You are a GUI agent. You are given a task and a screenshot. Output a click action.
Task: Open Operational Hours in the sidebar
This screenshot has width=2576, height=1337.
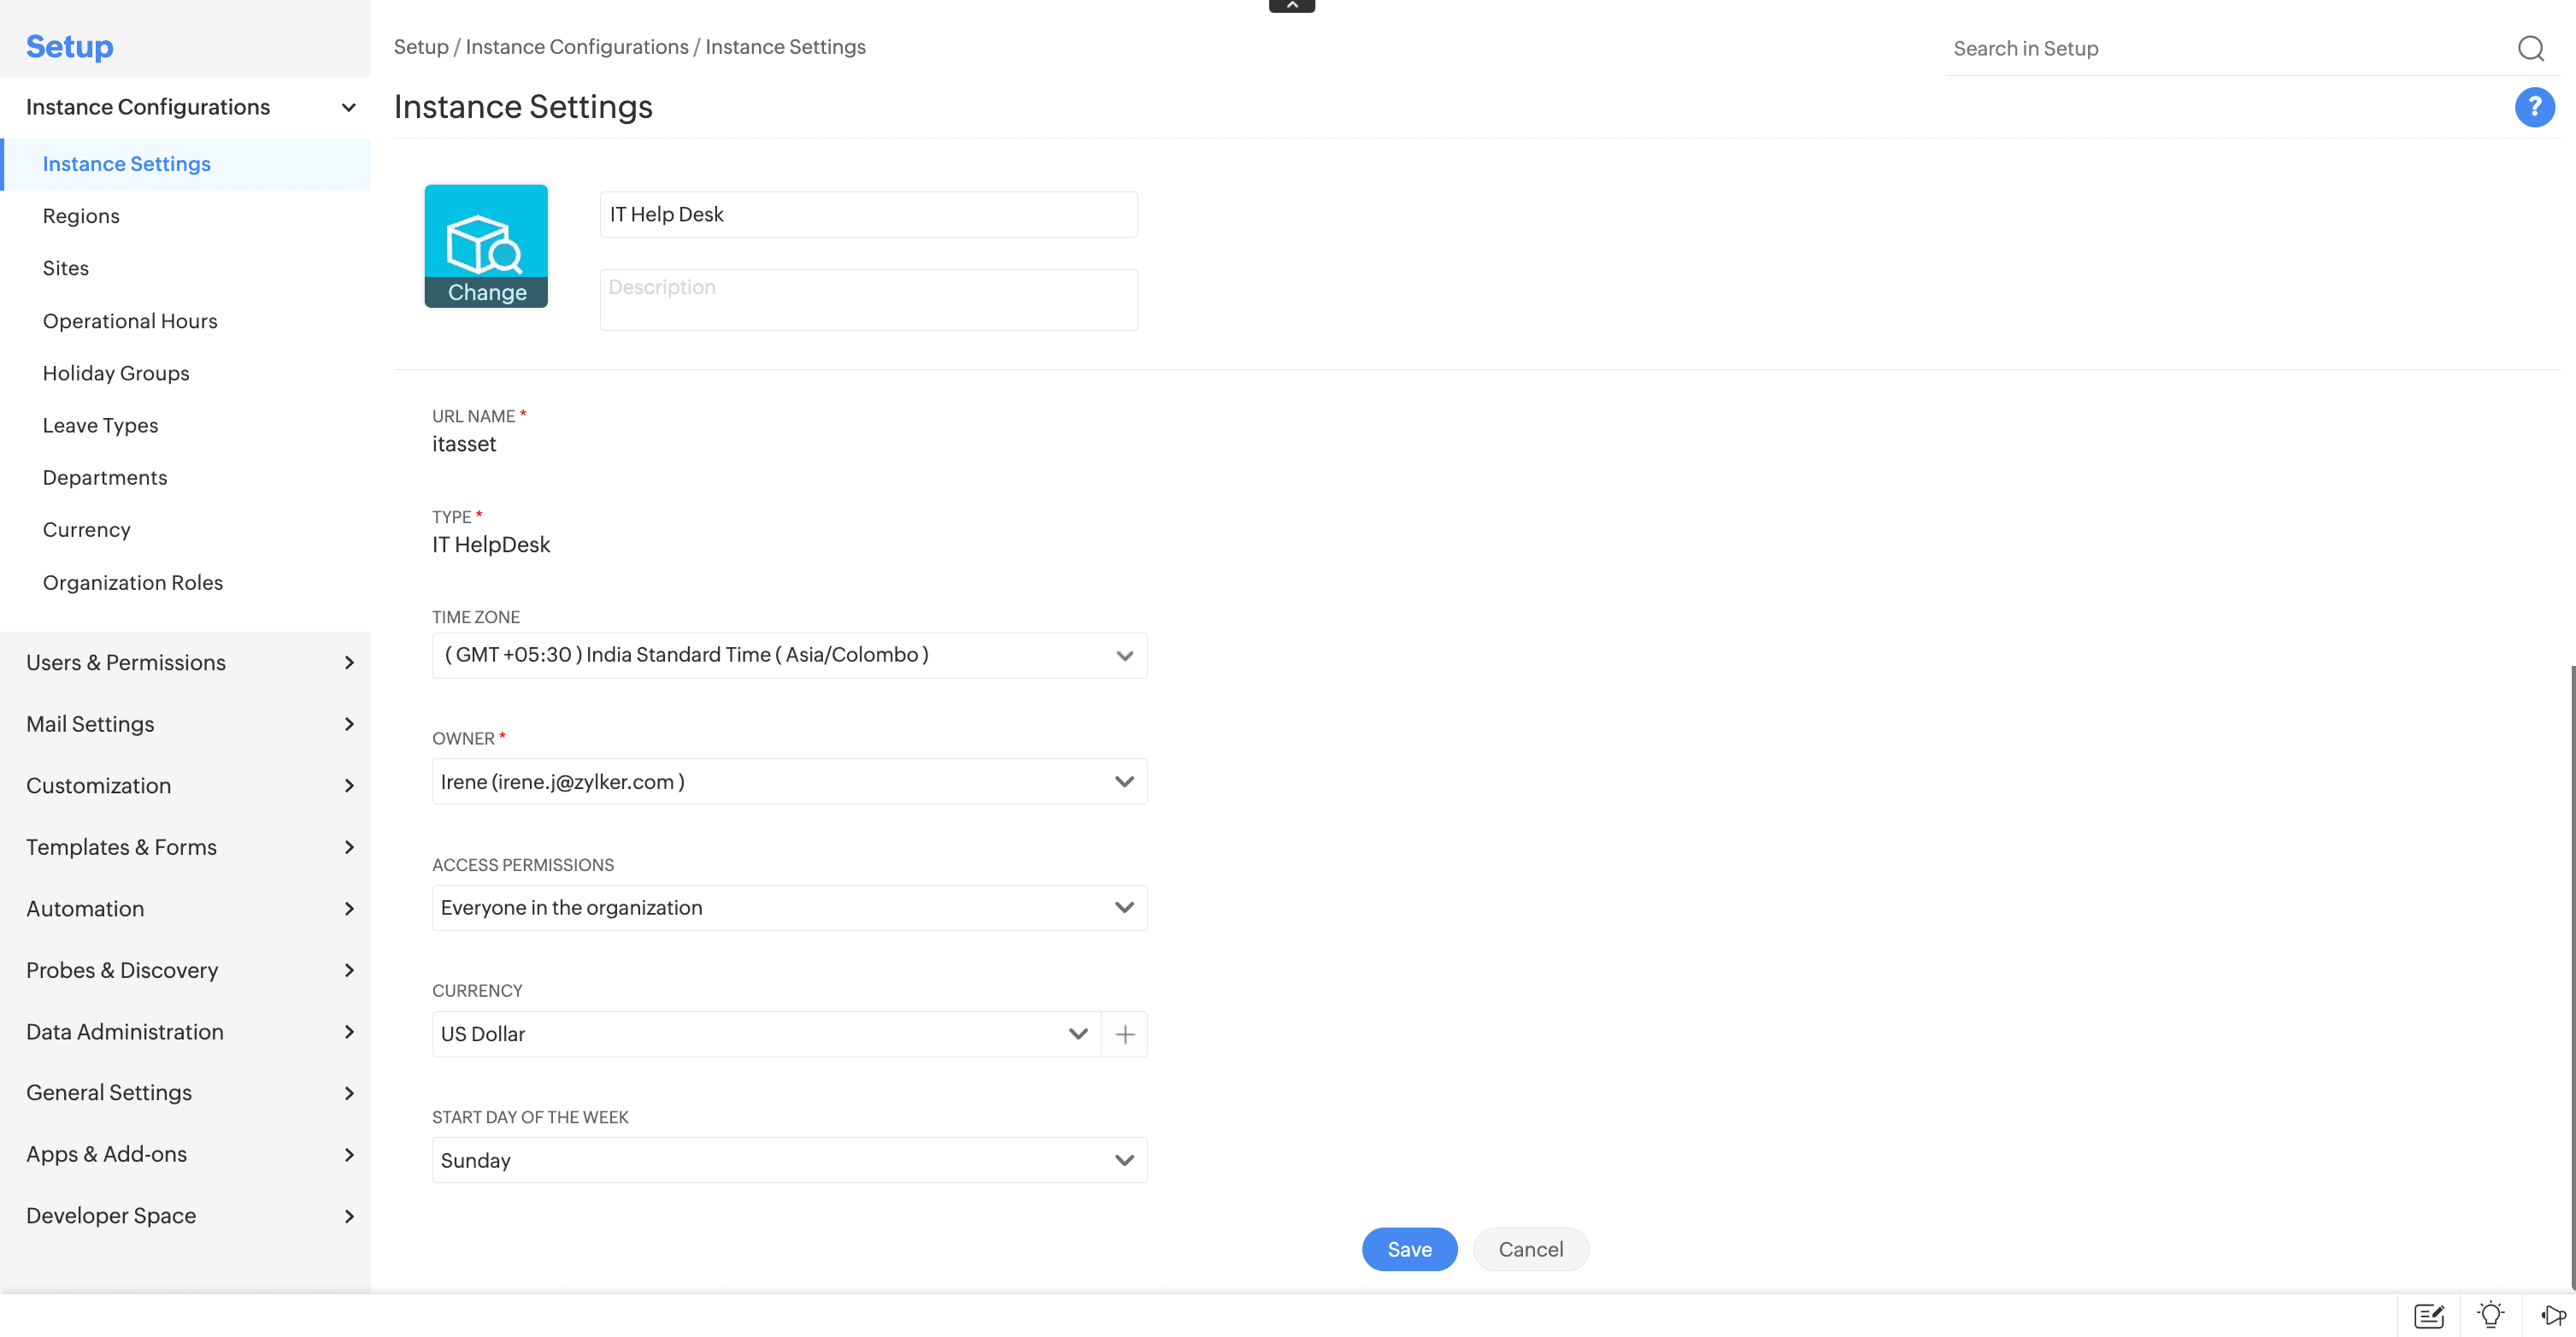pos(130,320)
